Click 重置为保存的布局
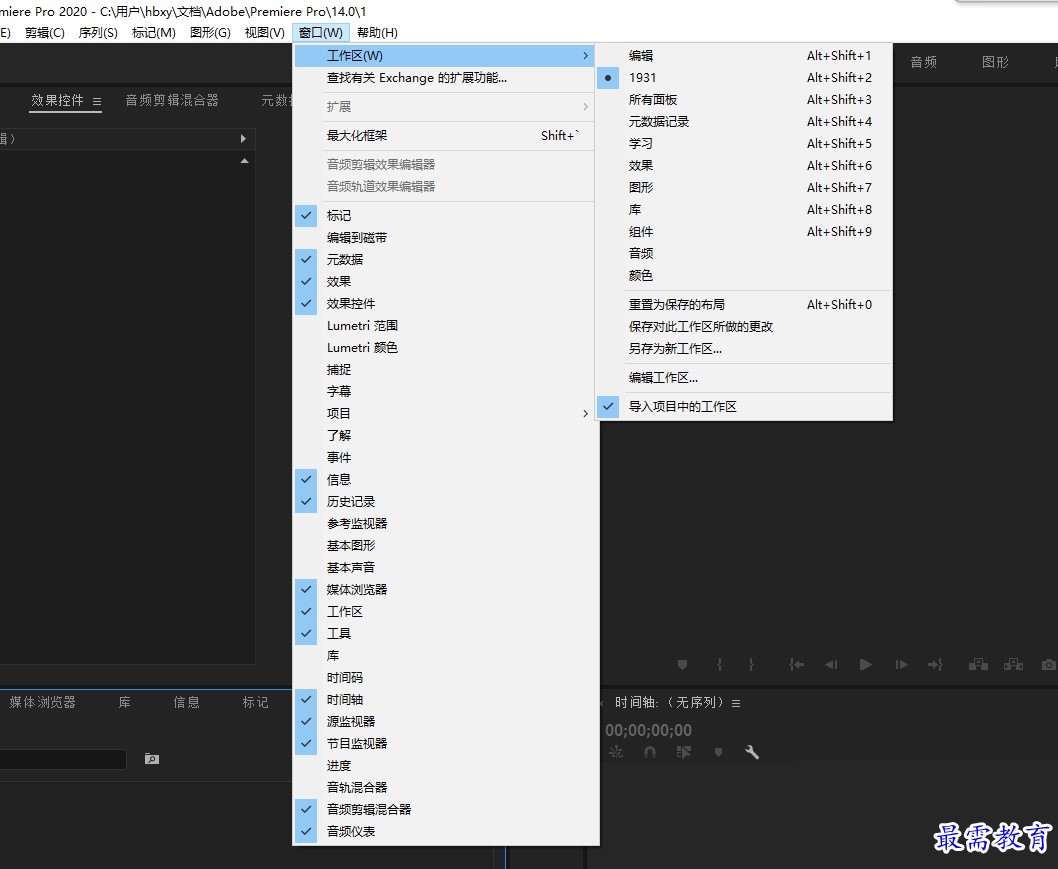 [744, 304]
